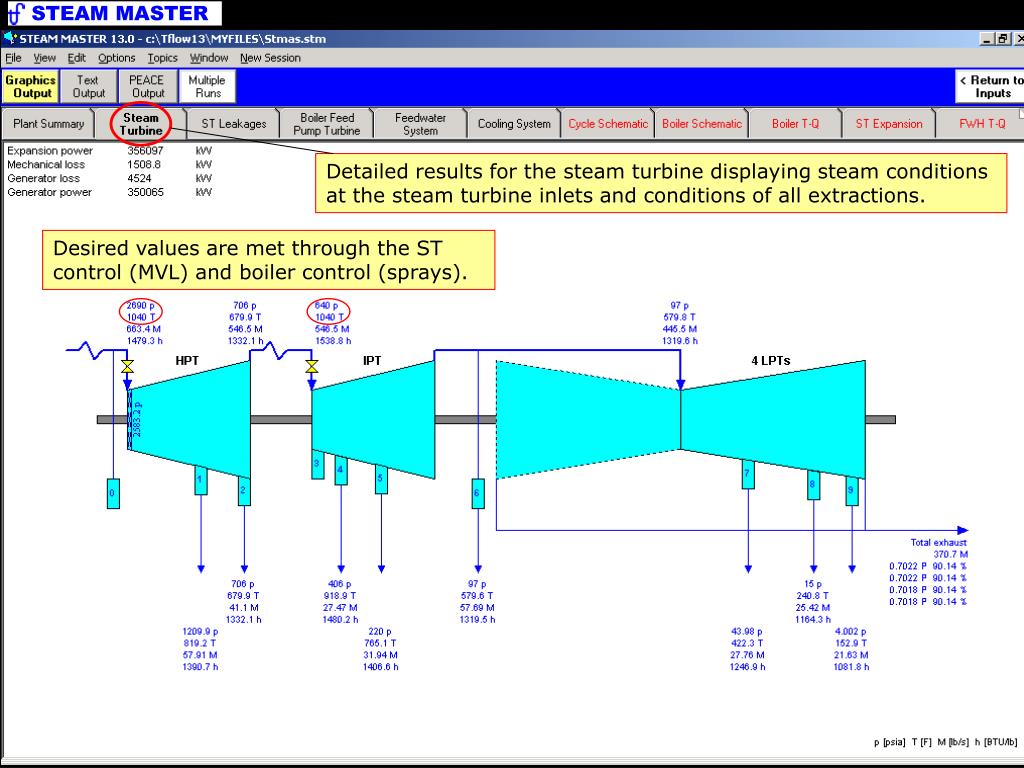Click the extraction pressure 43.98 p
The image size is (1024, 768).
tap(746, 632)
